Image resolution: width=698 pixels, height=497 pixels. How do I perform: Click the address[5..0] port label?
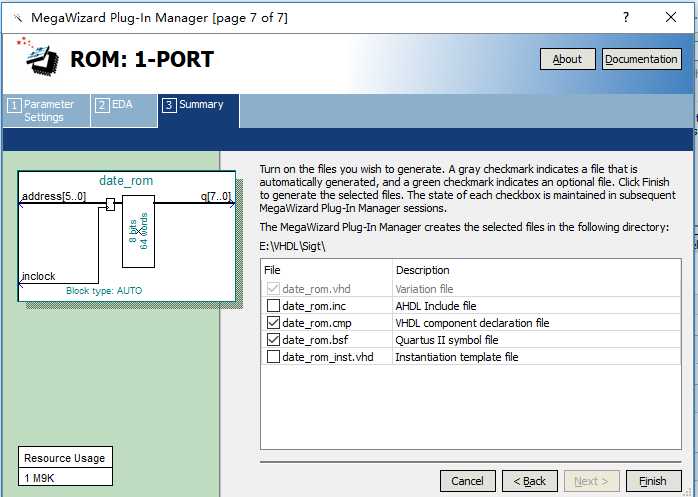(x=54, y=196)
